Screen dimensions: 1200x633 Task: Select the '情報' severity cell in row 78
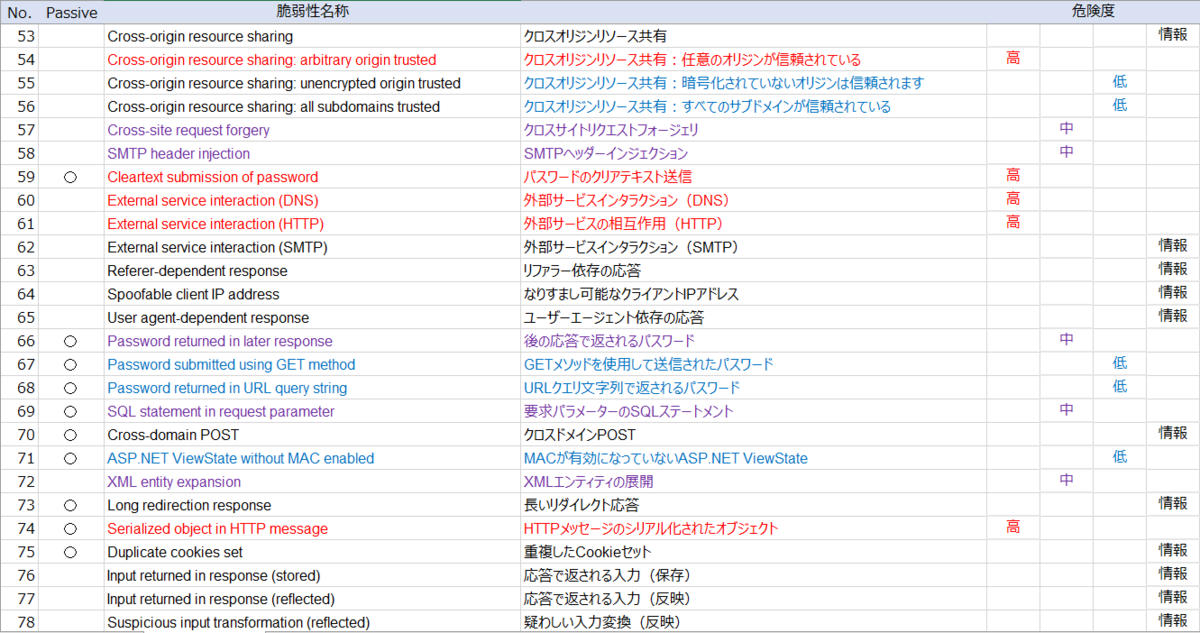(1173, 623)
